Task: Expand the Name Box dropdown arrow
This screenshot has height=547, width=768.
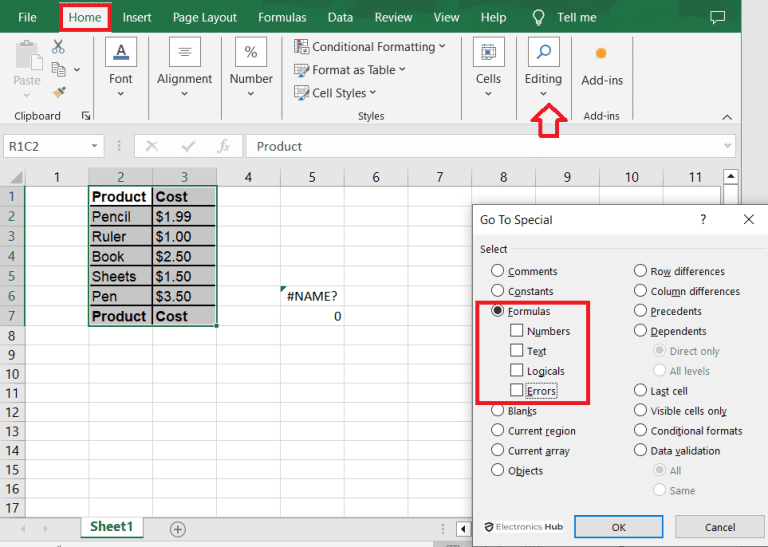Action: point(93,146)
